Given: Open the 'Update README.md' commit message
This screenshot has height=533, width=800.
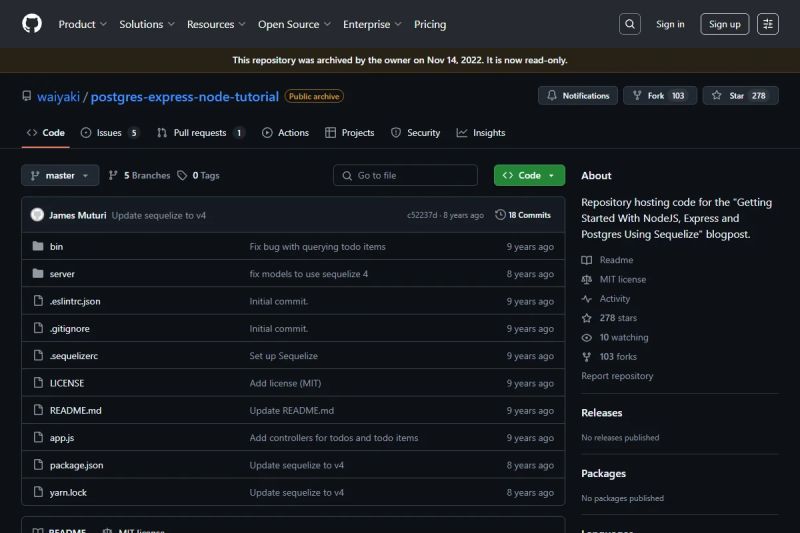Looking at the screenshot, I should (291, 410).
